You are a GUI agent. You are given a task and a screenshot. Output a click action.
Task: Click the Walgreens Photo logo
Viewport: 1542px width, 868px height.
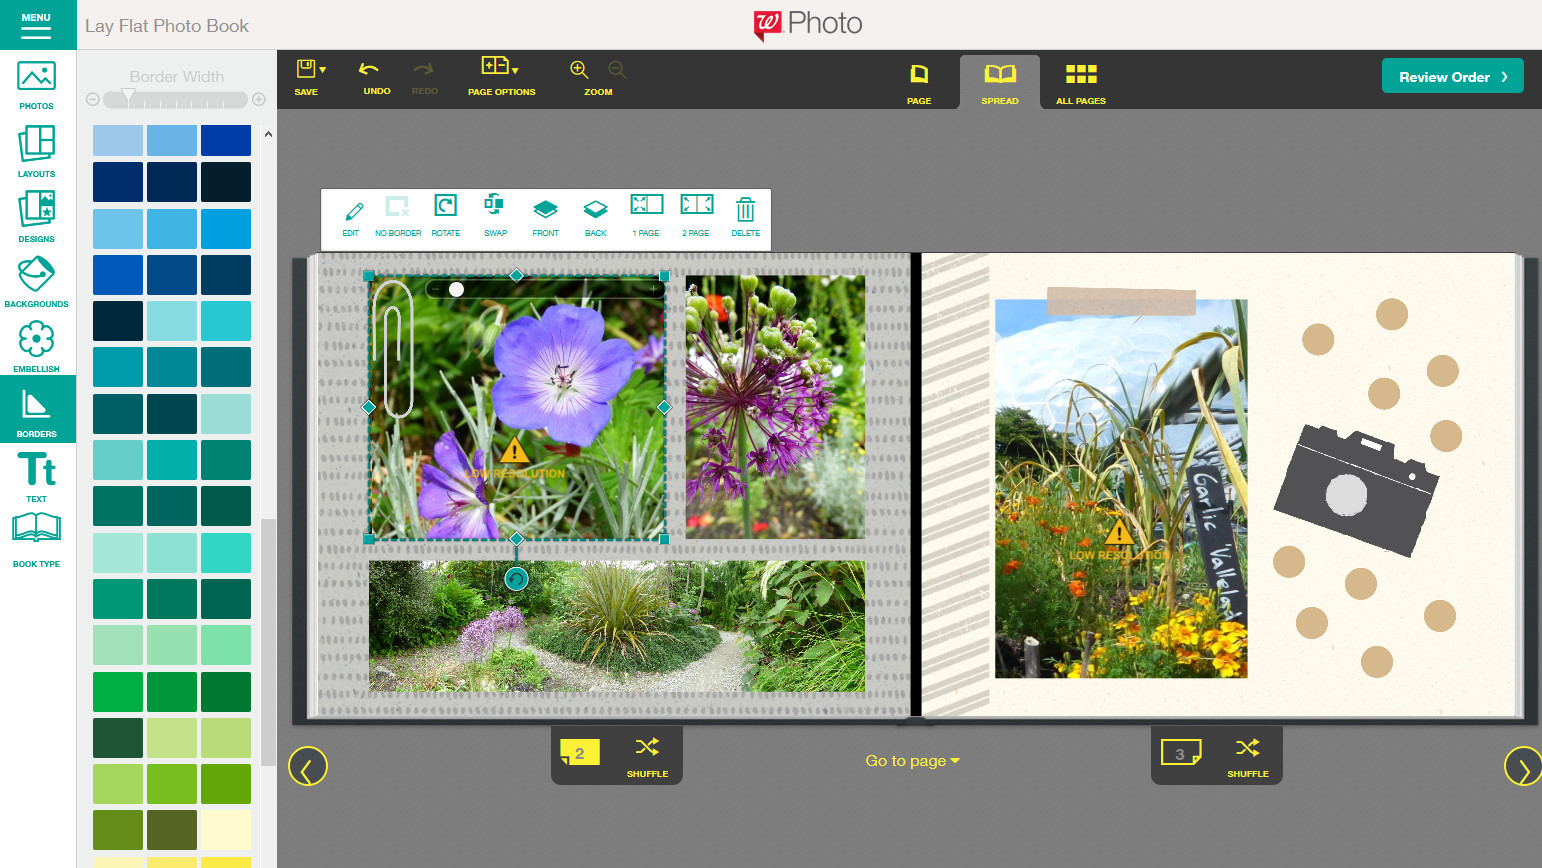click(808, 24)
